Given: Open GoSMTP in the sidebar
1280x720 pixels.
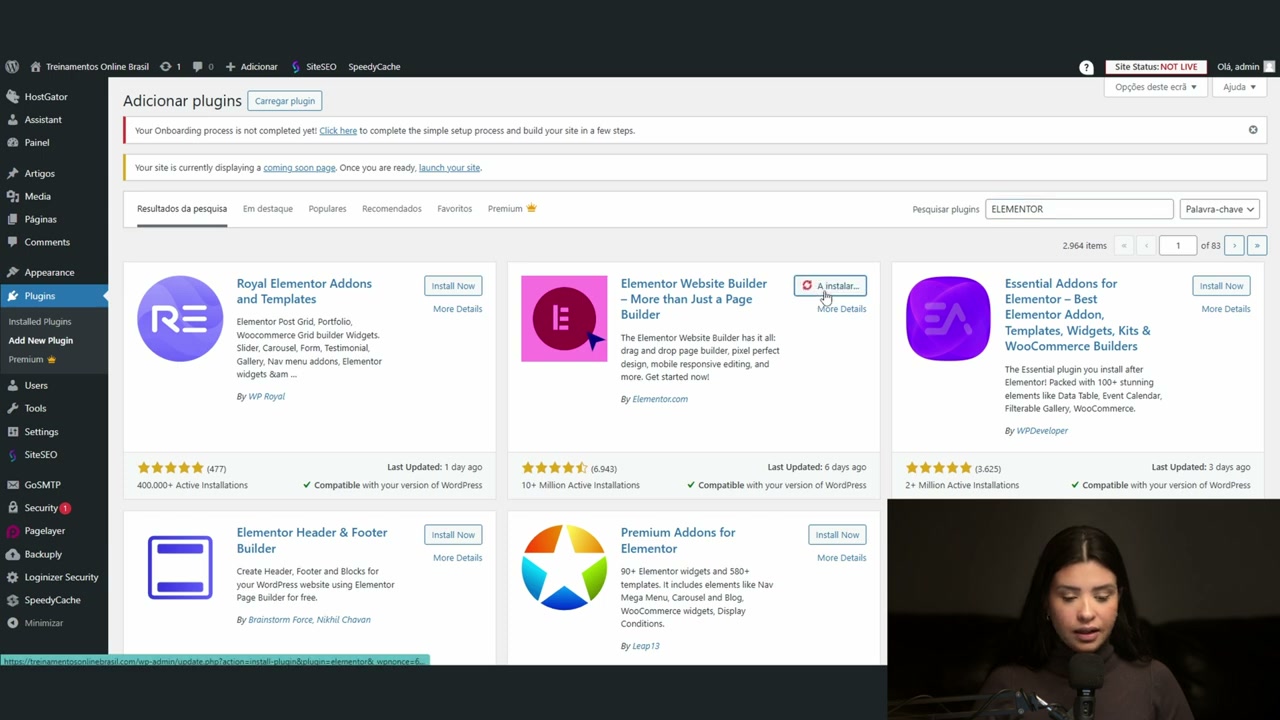Looking at the screenshot, I should tap(43, 485).
